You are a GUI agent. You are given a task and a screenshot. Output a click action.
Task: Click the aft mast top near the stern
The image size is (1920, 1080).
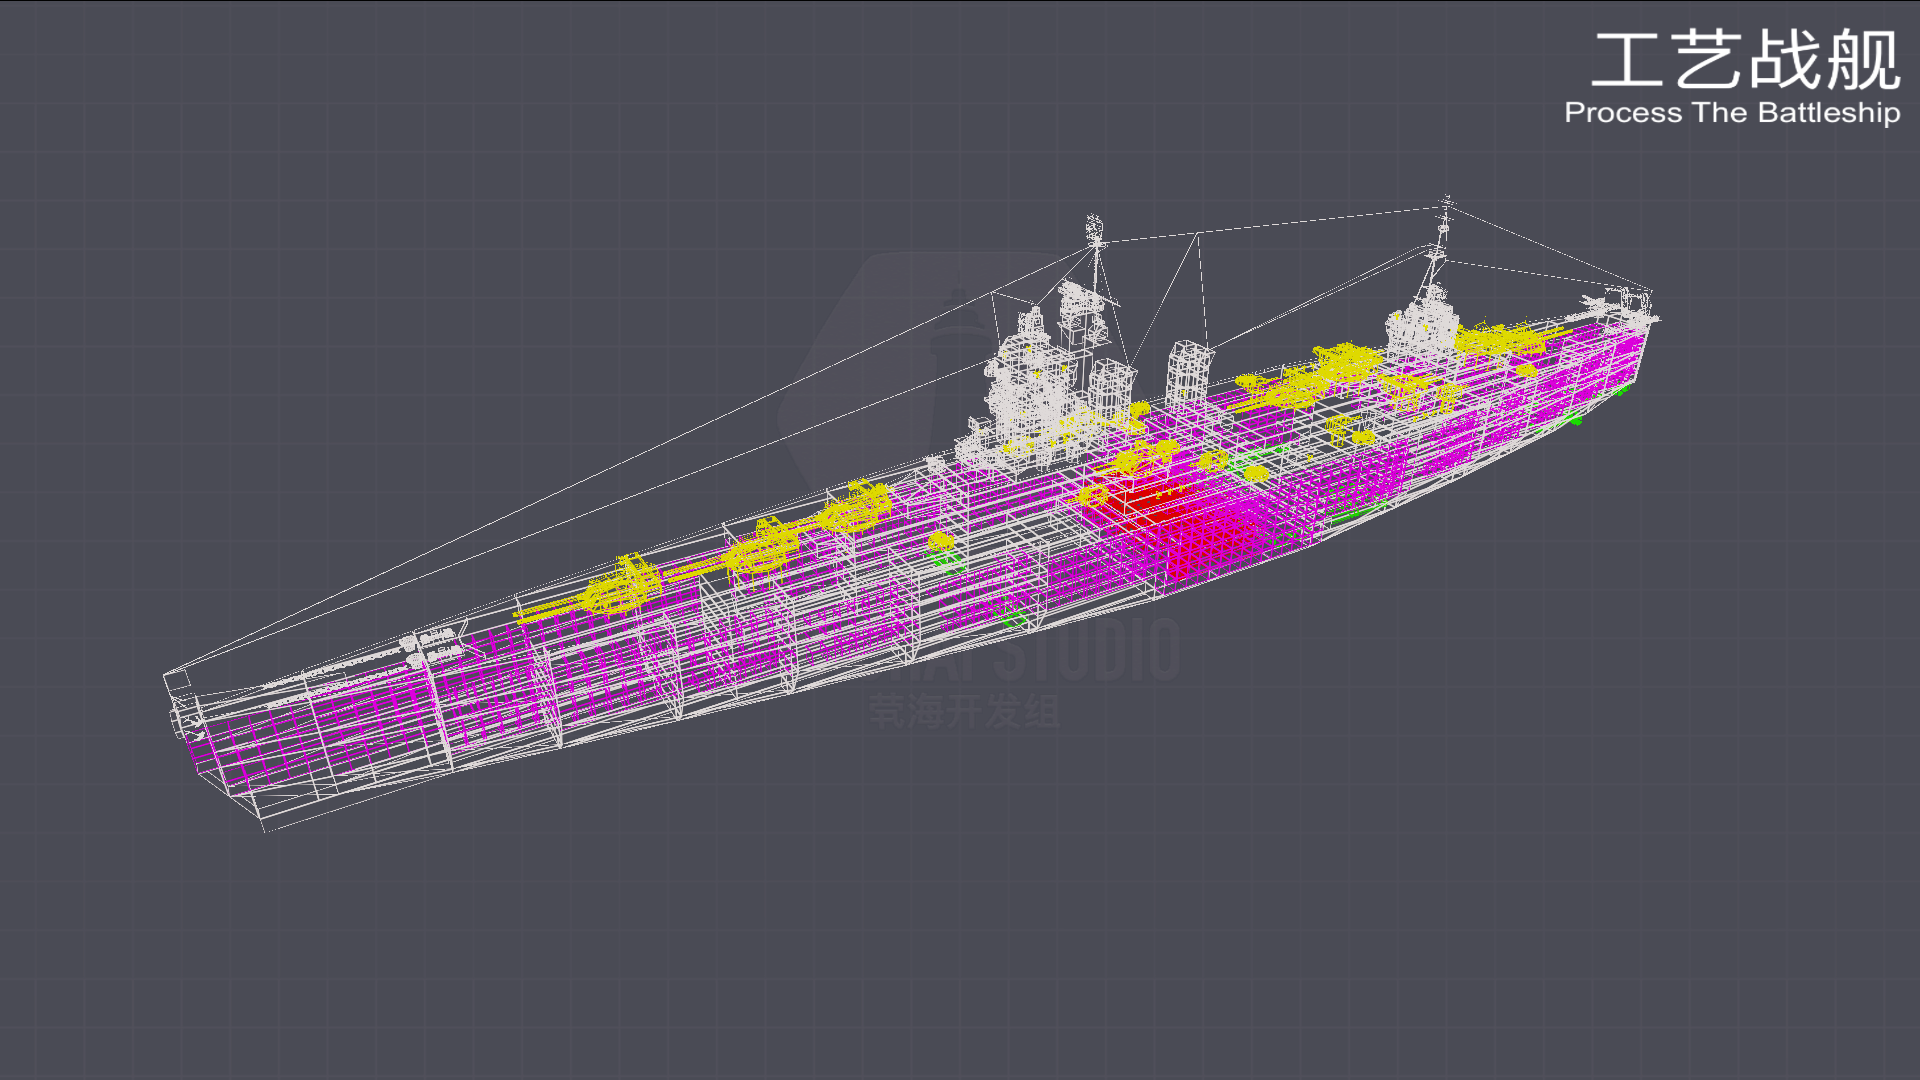1445,205
